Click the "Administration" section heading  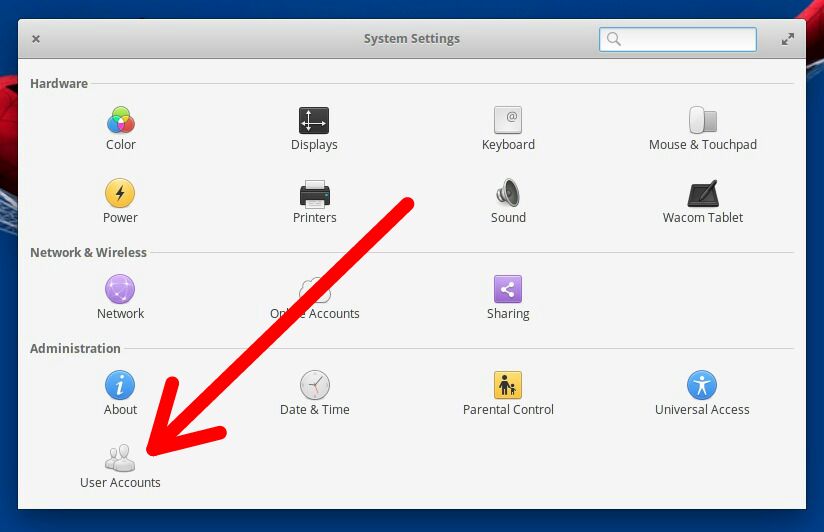[x=75, y=349]
